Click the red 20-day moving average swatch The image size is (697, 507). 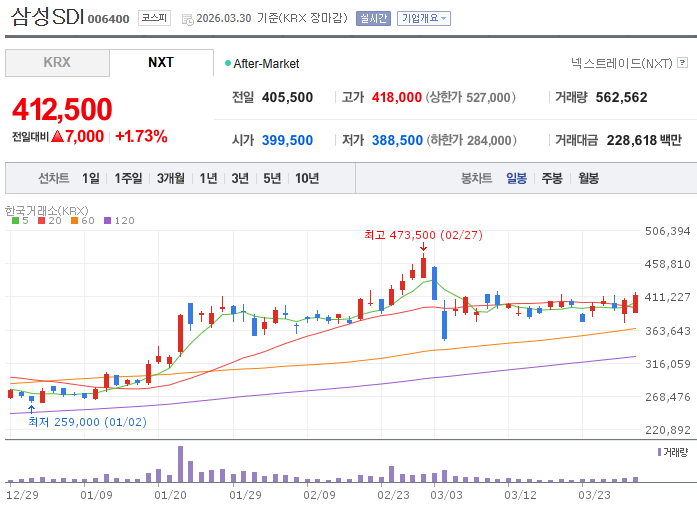[42, 220]
